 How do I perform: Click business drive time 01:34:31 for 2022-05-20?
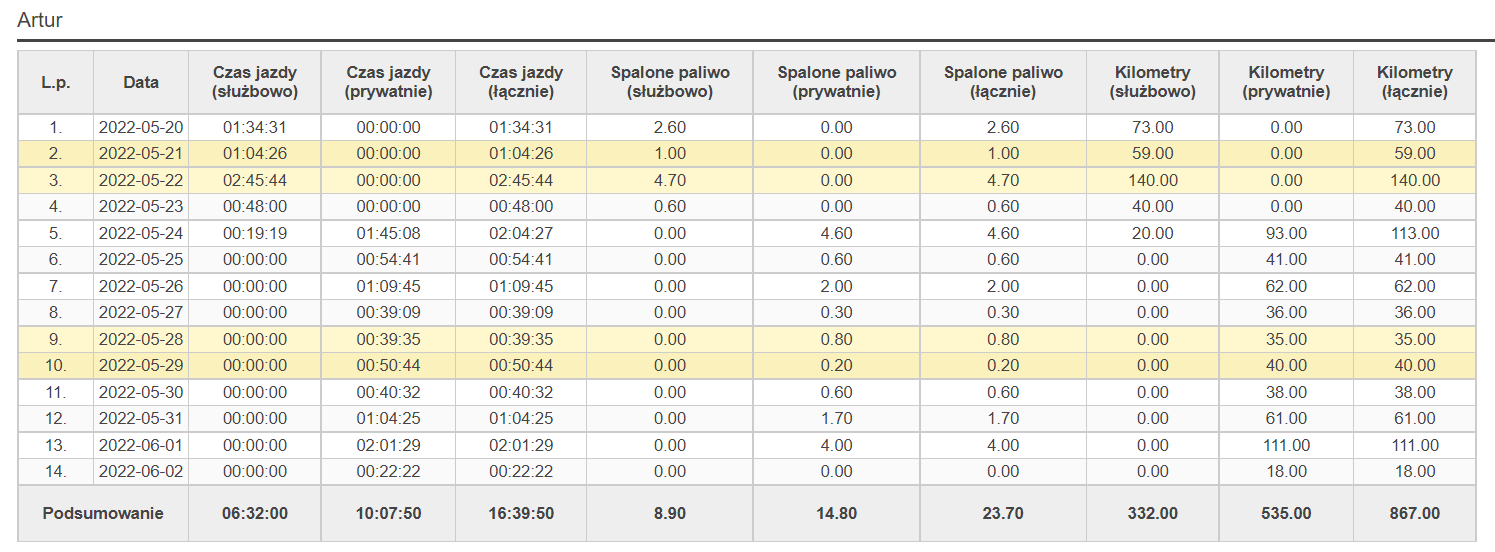click(255, 128)
